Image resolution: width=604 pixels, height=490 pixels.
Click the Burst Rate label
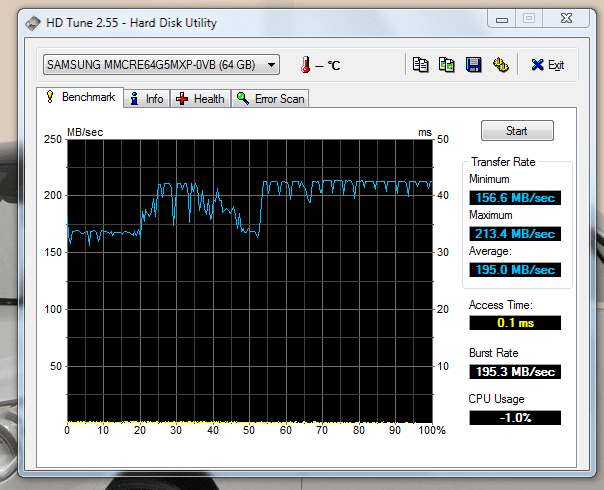pyautogui.click(x=493, y=353)
